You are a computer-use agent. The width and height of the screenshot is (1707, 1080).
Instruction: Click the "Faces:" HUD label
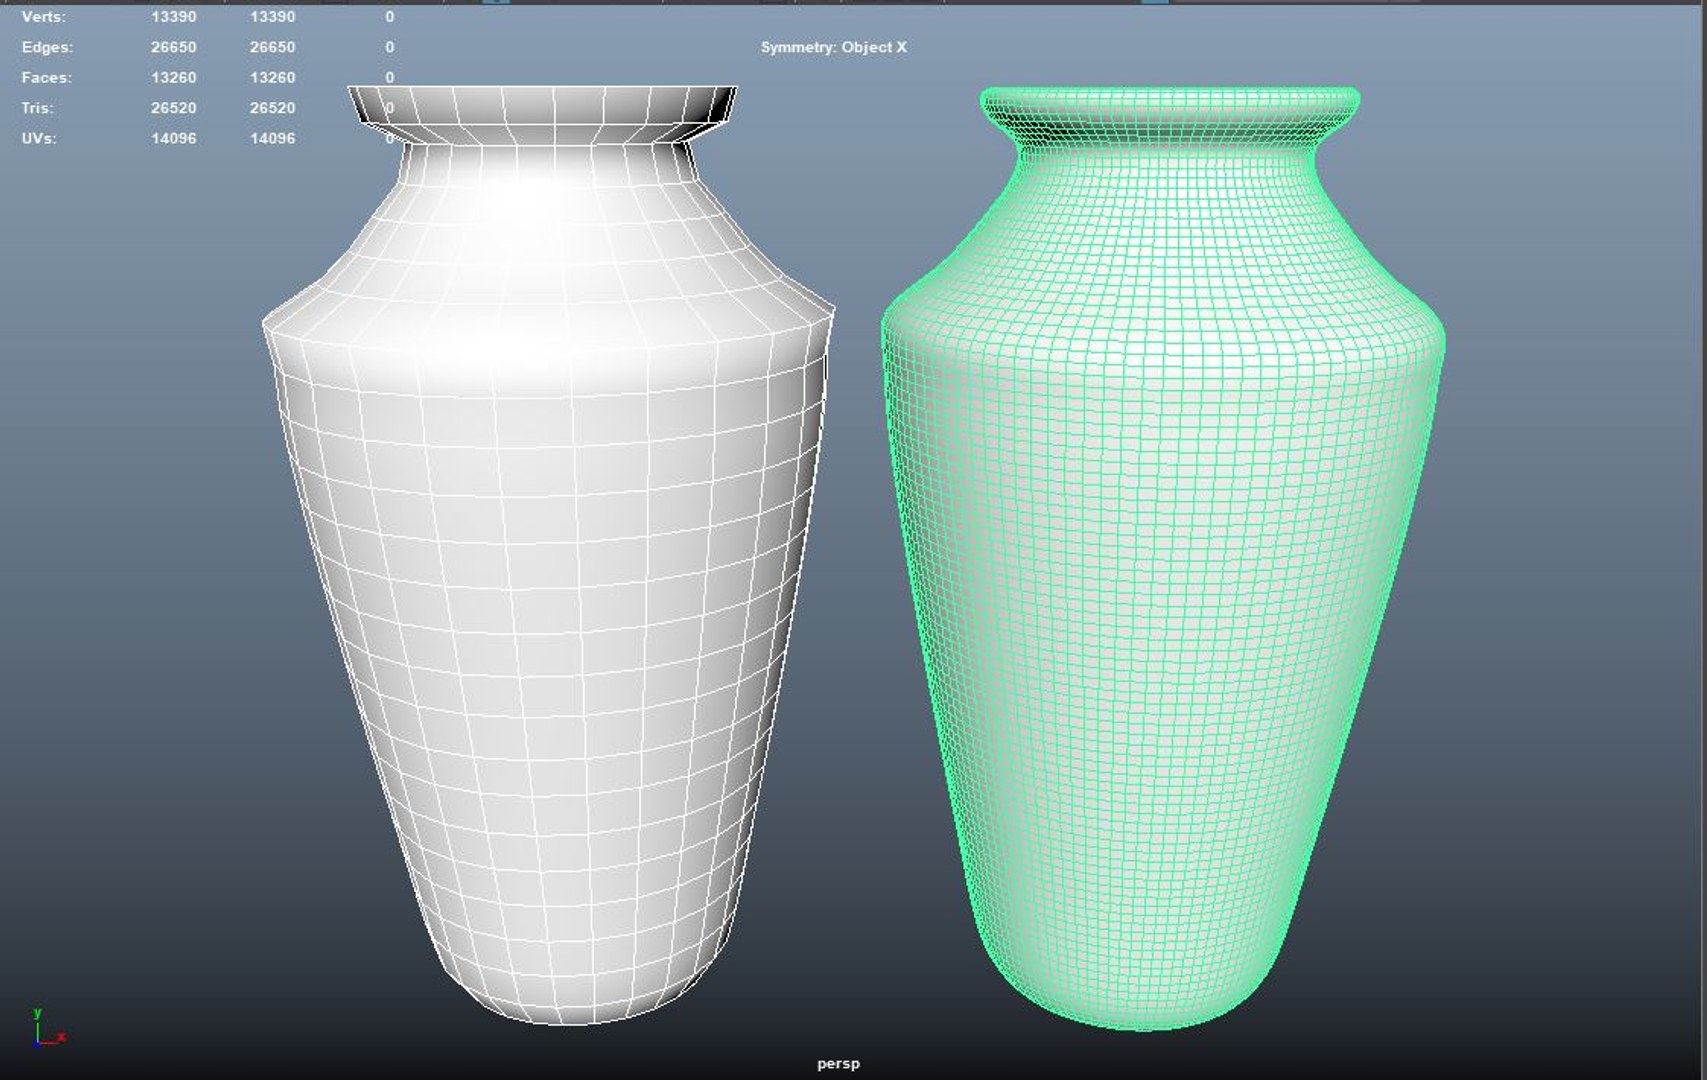(x=46, y=77)
